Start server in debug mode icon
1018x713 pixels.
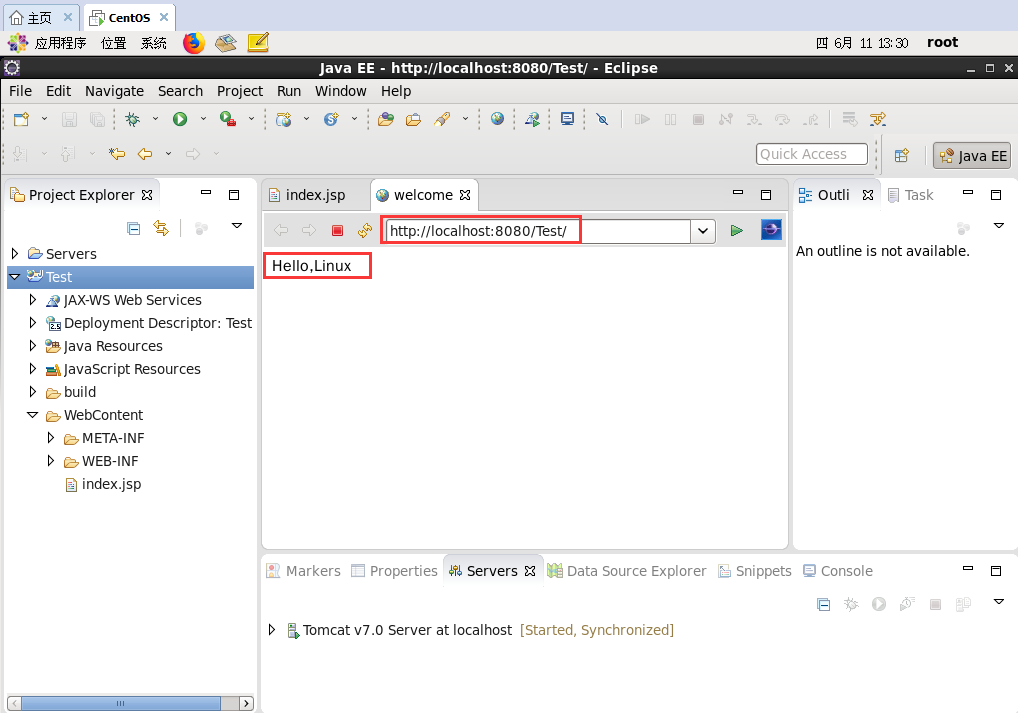click(x=851, y=605)
